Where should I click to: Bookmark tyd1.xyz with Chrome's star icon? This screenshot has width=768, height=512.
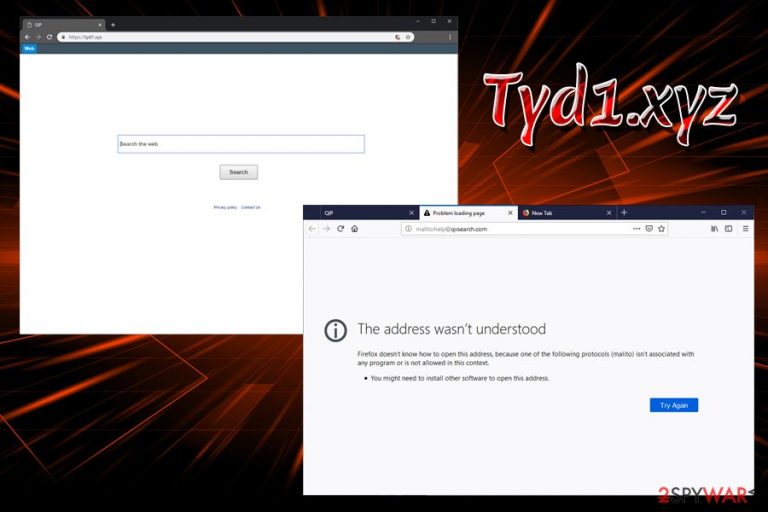coord(408,37)
